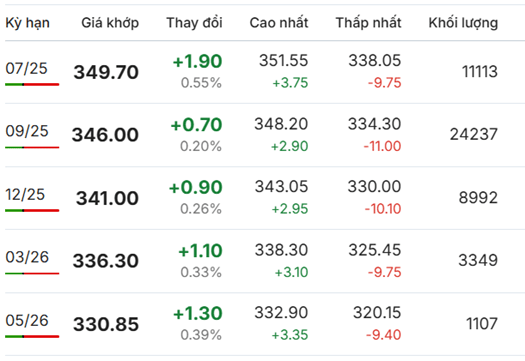This screenshot has height=361, width=525.
Task: Click the Kỳ hạn column header
Action: 27,23
